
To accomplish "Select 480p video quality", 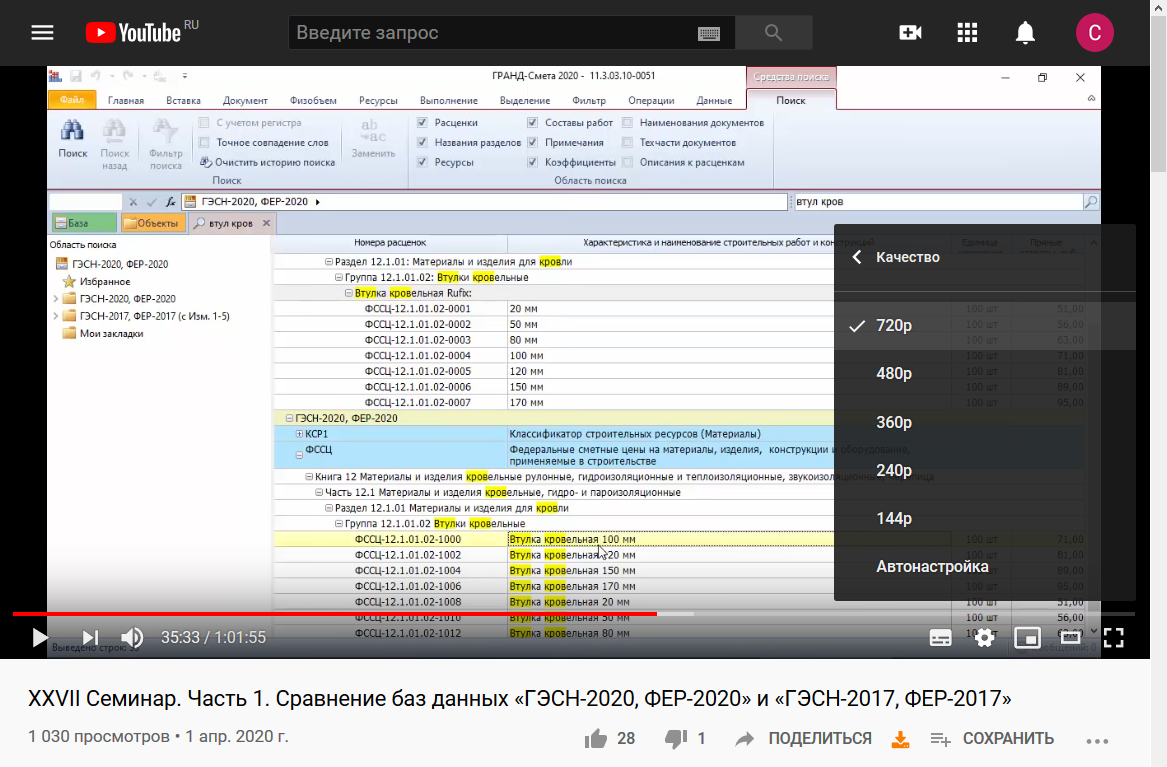I will 893,374.
